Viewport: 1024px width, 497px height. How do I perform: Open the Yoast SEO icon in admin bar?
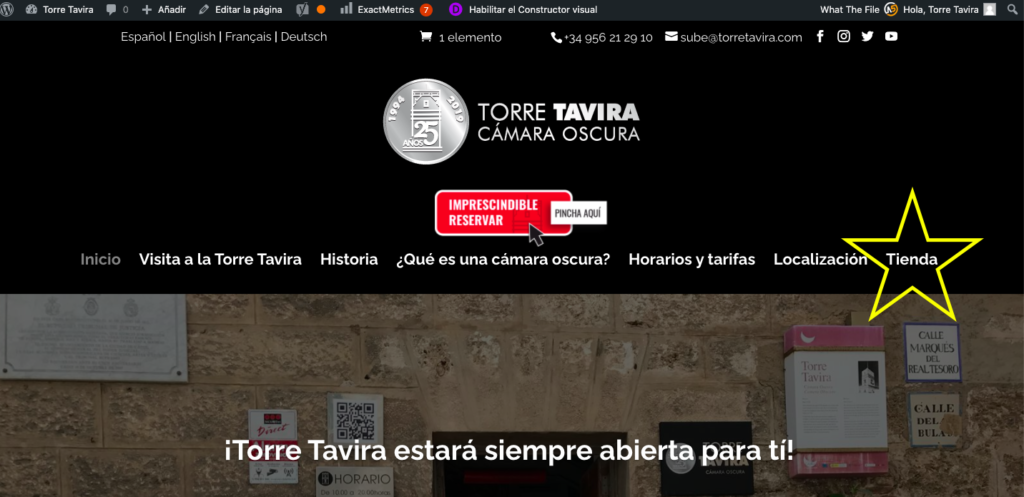304,9
